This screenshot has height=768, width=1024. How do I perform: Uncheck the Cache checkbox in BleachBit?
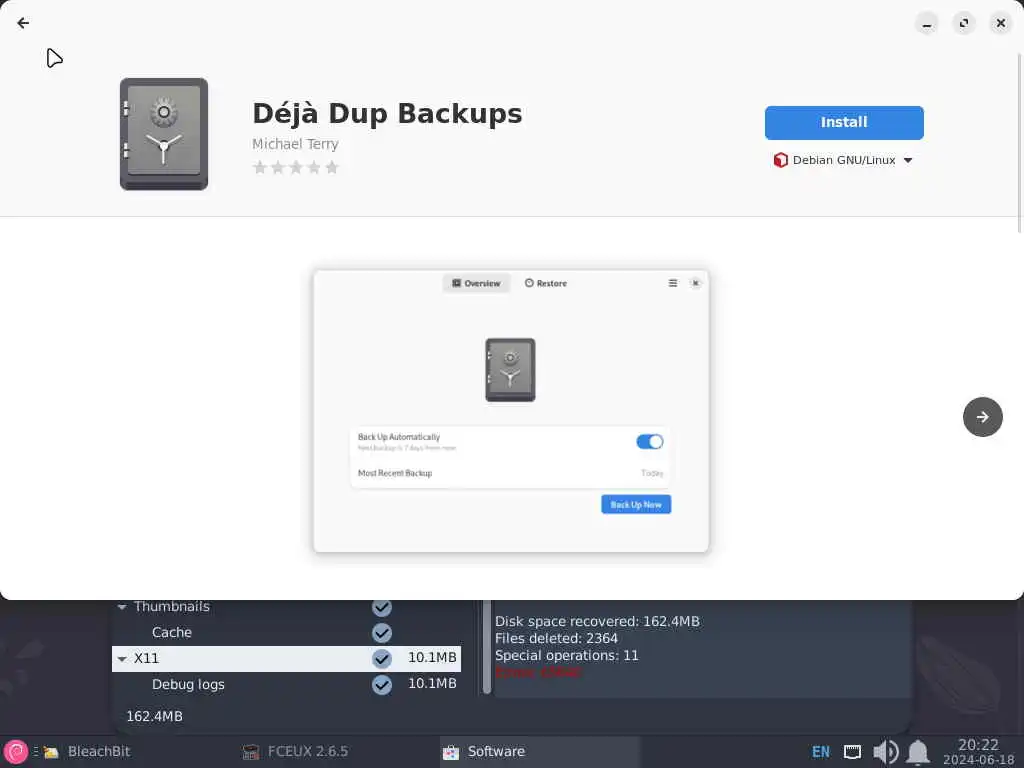382,632
